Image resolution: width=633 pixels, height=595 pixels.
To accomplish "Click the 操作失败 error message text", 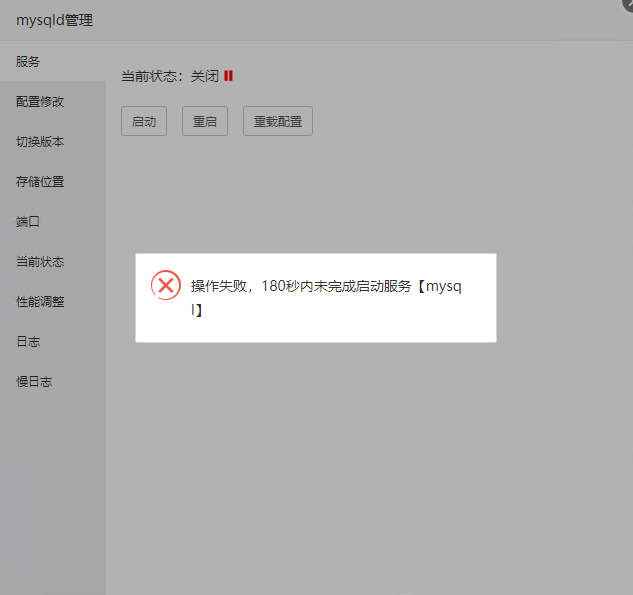I will click(x=326, y=298).
